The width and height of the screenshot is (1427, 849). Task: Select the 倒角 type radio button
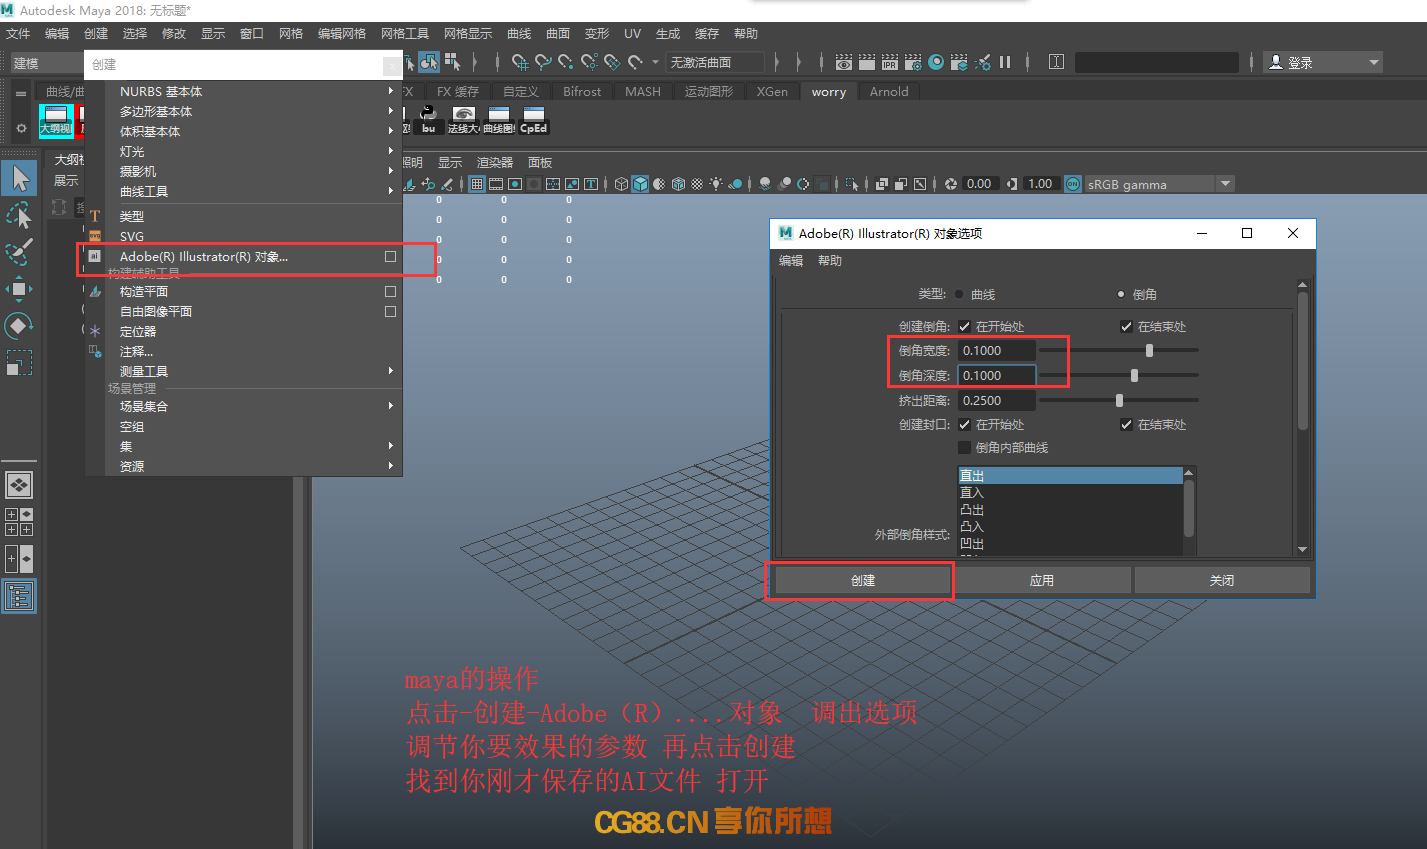pyautogui.click(x=1121, y=294)
